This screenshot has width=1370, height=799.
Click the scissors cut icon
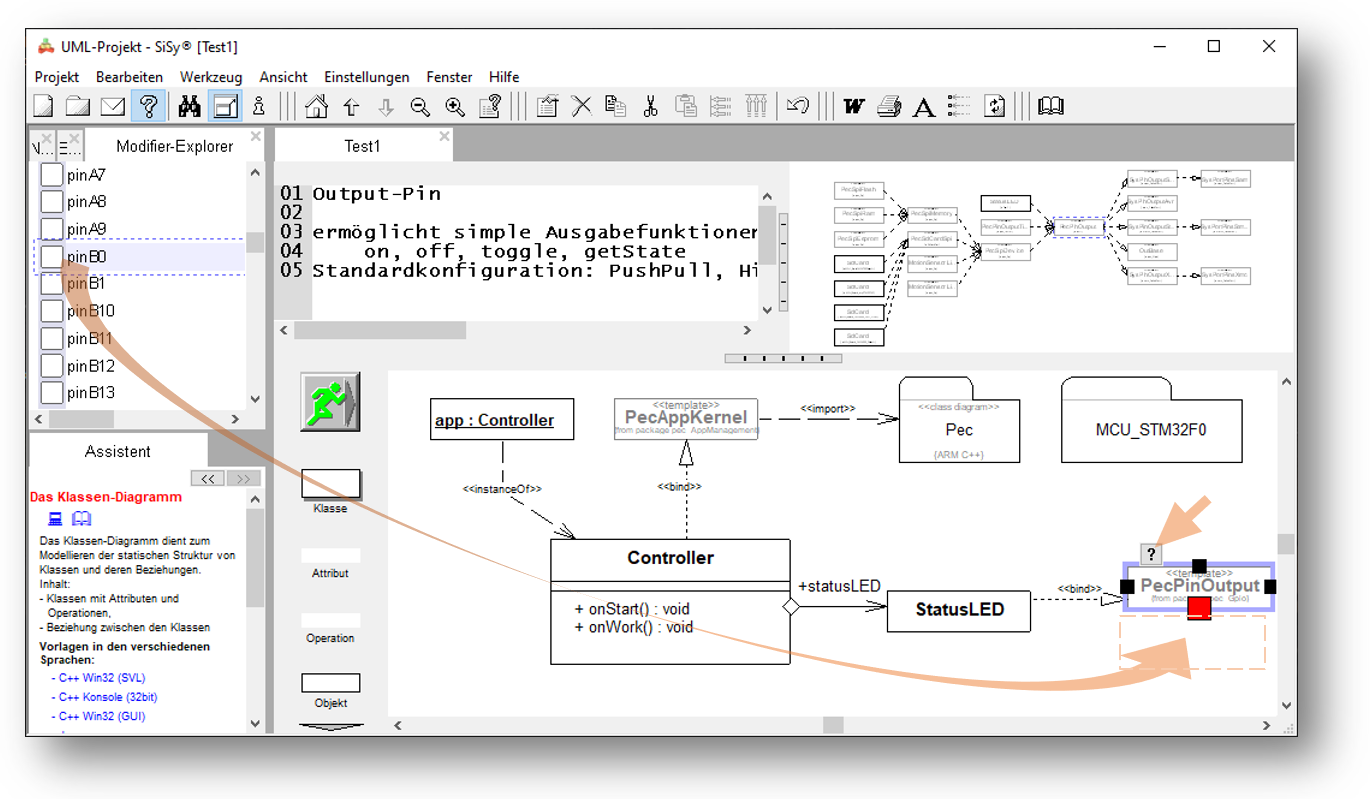pyautogui.click(x=650, y=106)
